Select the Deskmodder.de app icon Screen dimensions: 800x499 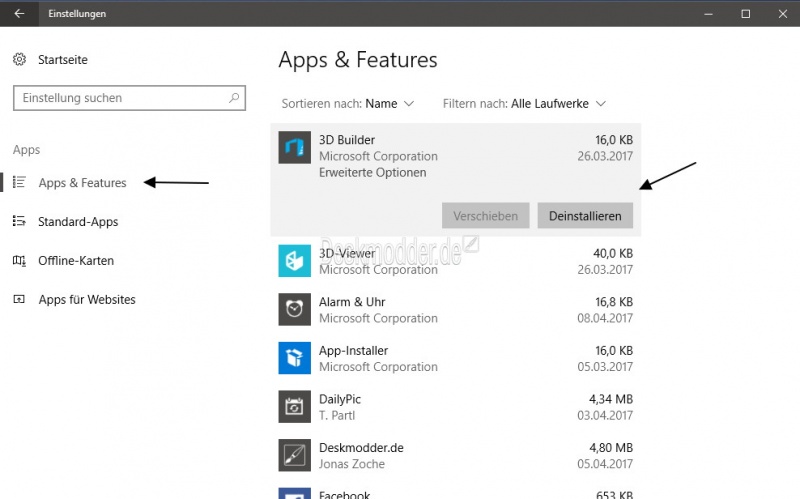click(294, 455)
